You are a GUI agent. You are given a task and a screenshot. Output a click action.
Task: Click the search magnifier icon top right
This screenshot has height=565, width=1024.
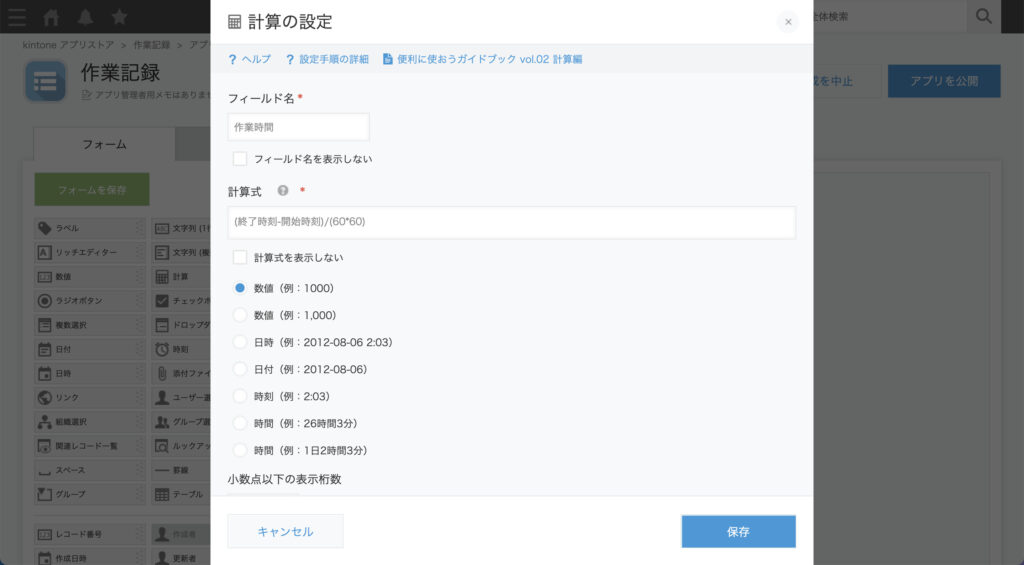click(984, 16)
